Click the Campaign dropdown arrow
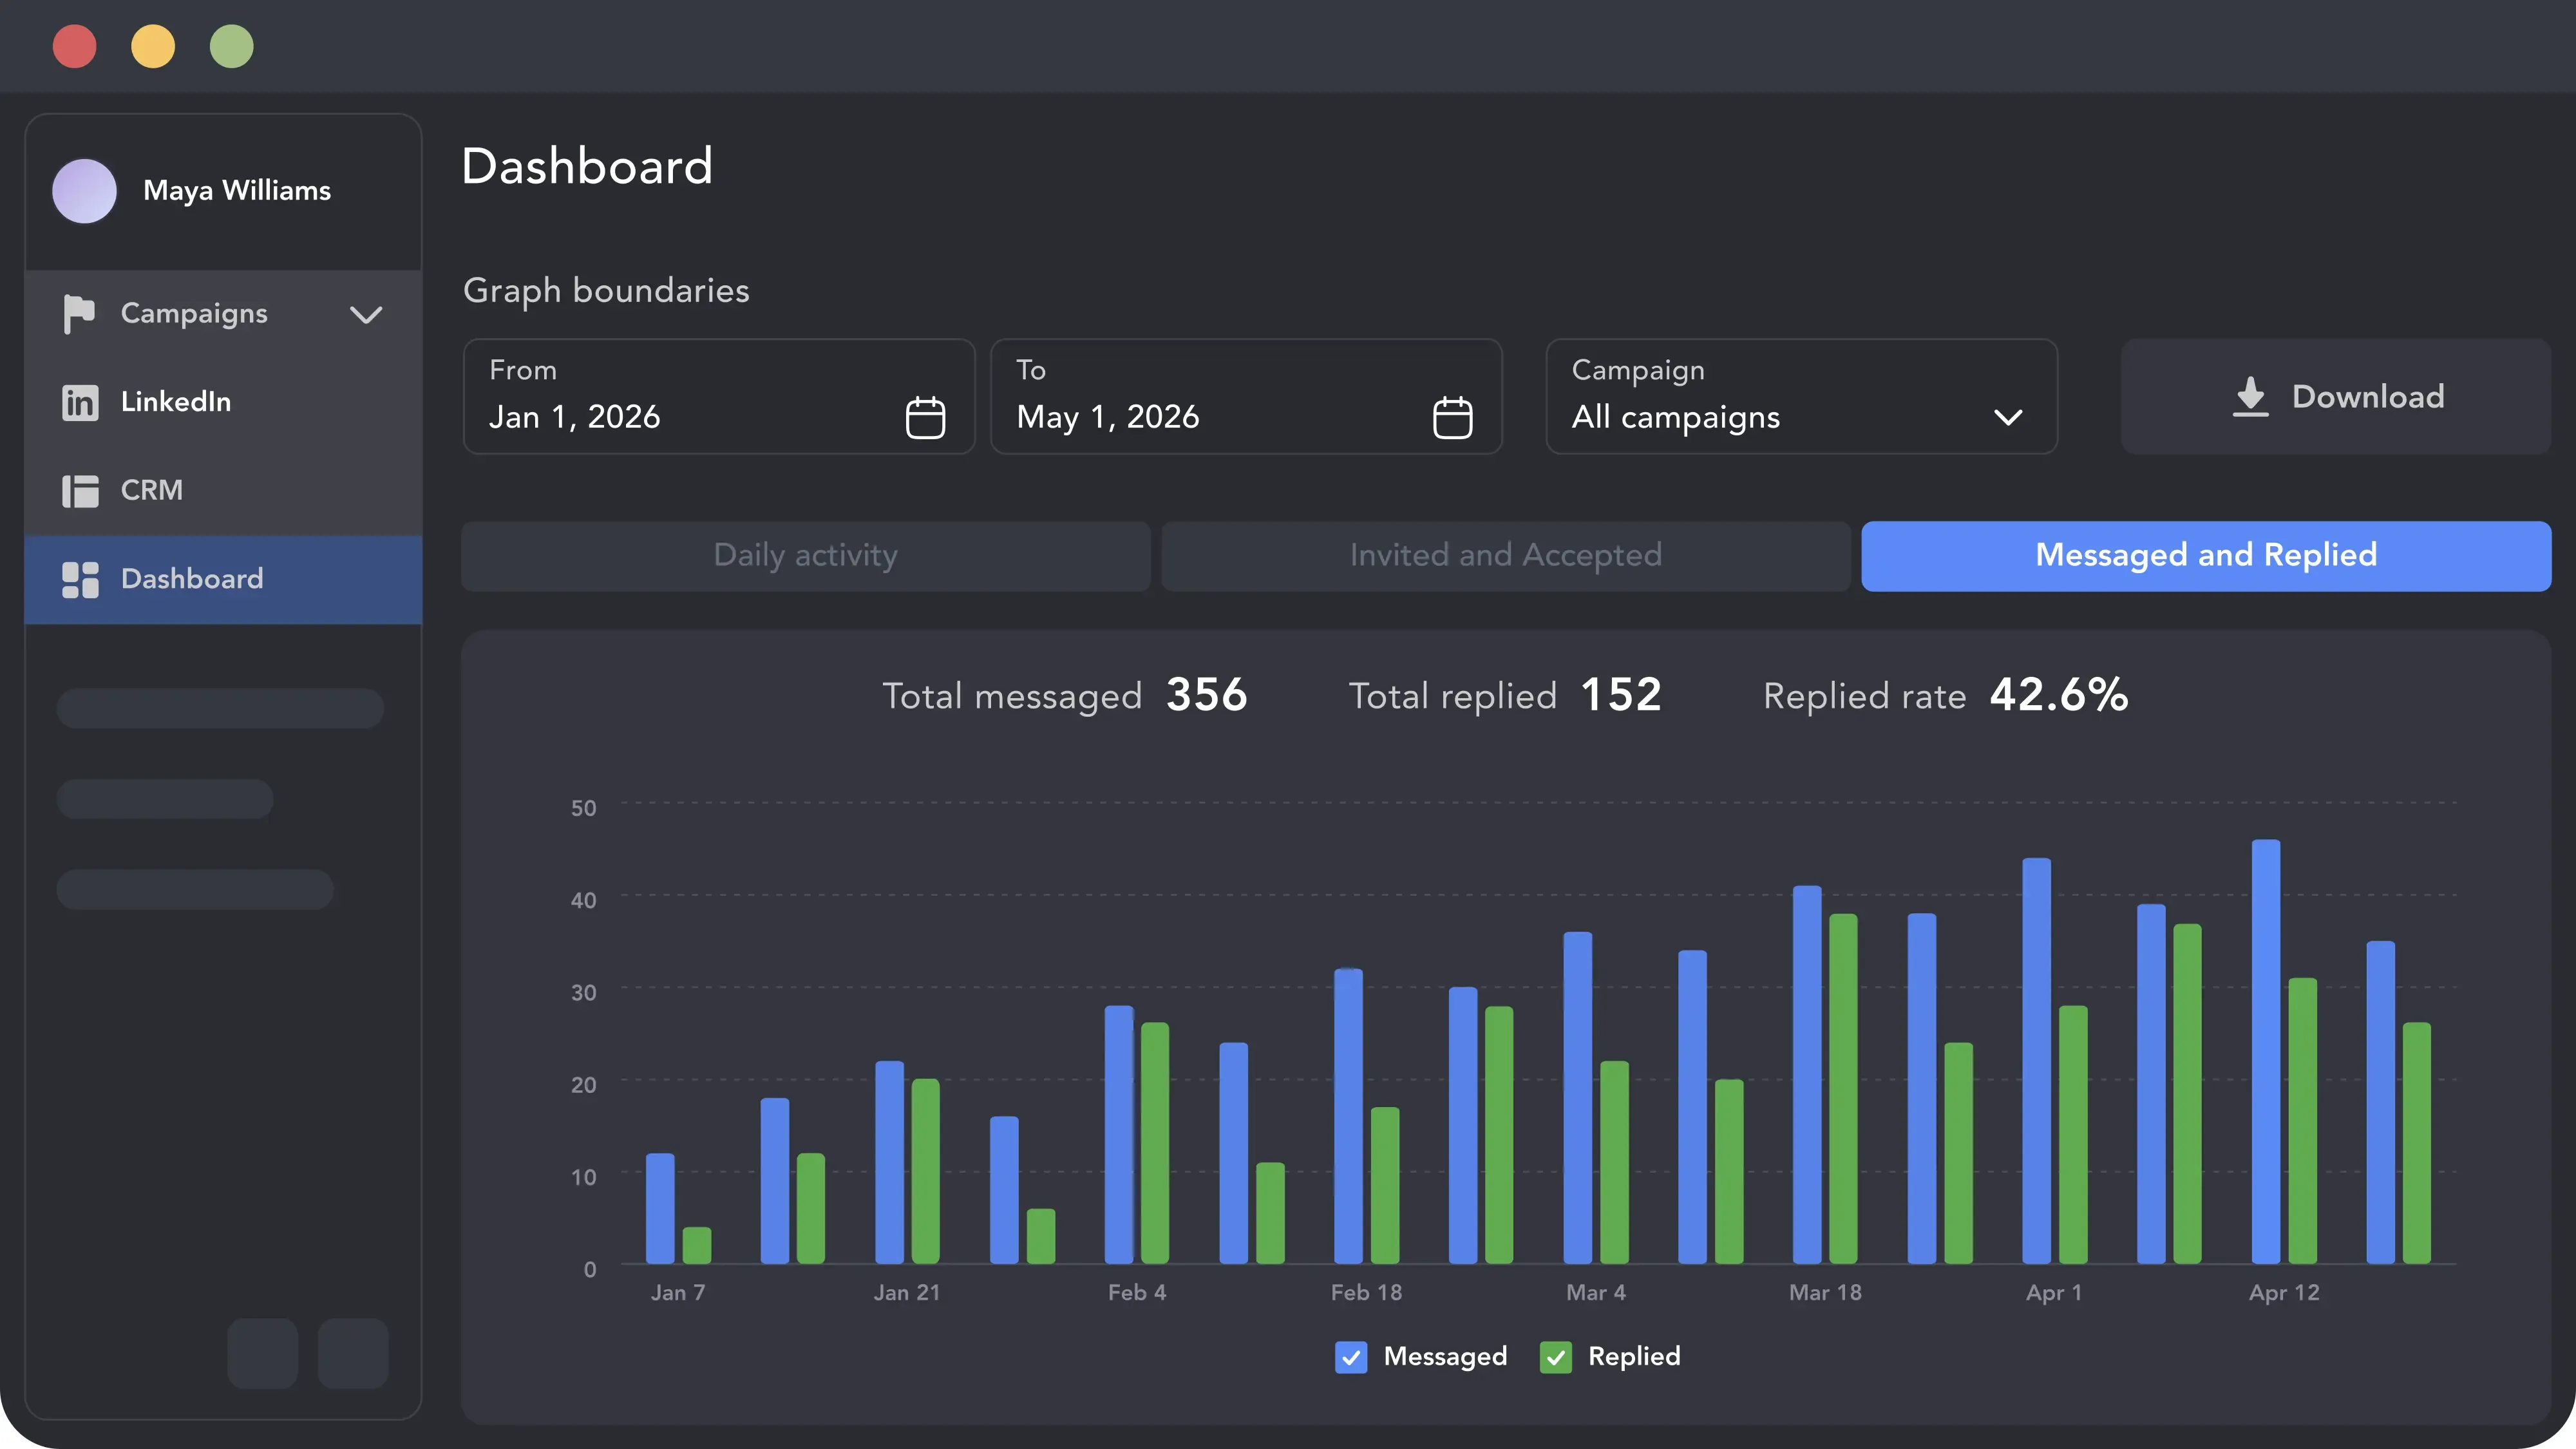 pos(2008,417)
